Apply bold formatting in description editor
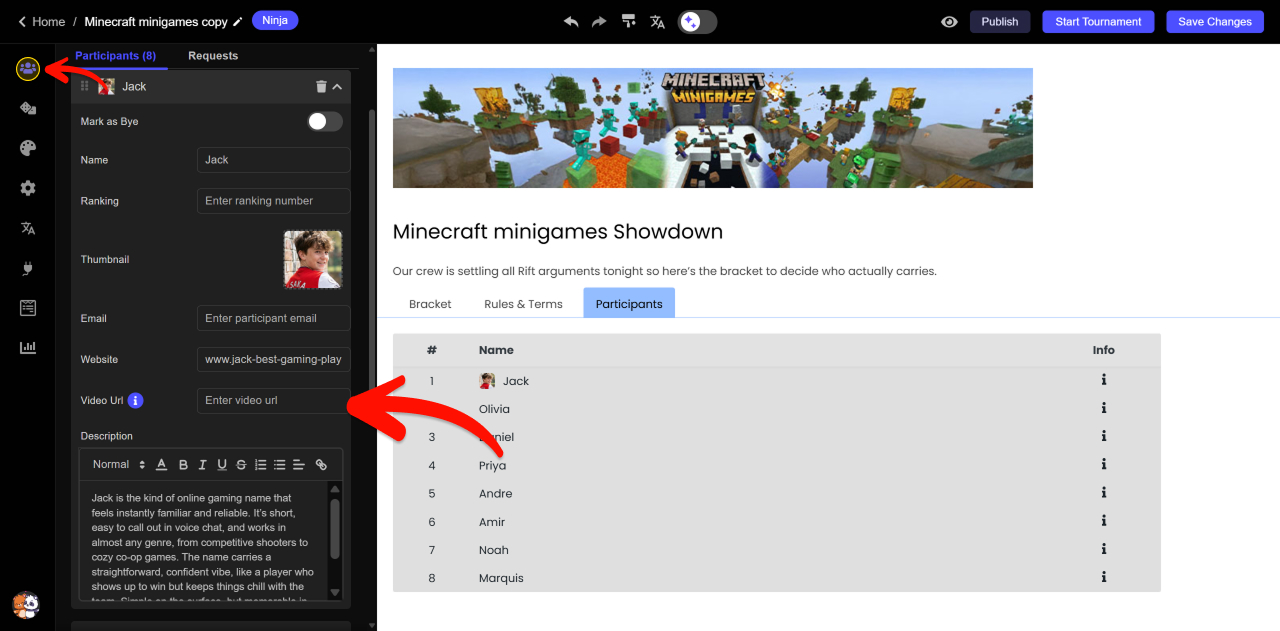This screenshot has height=631, width=1280. tap(183, 465)
